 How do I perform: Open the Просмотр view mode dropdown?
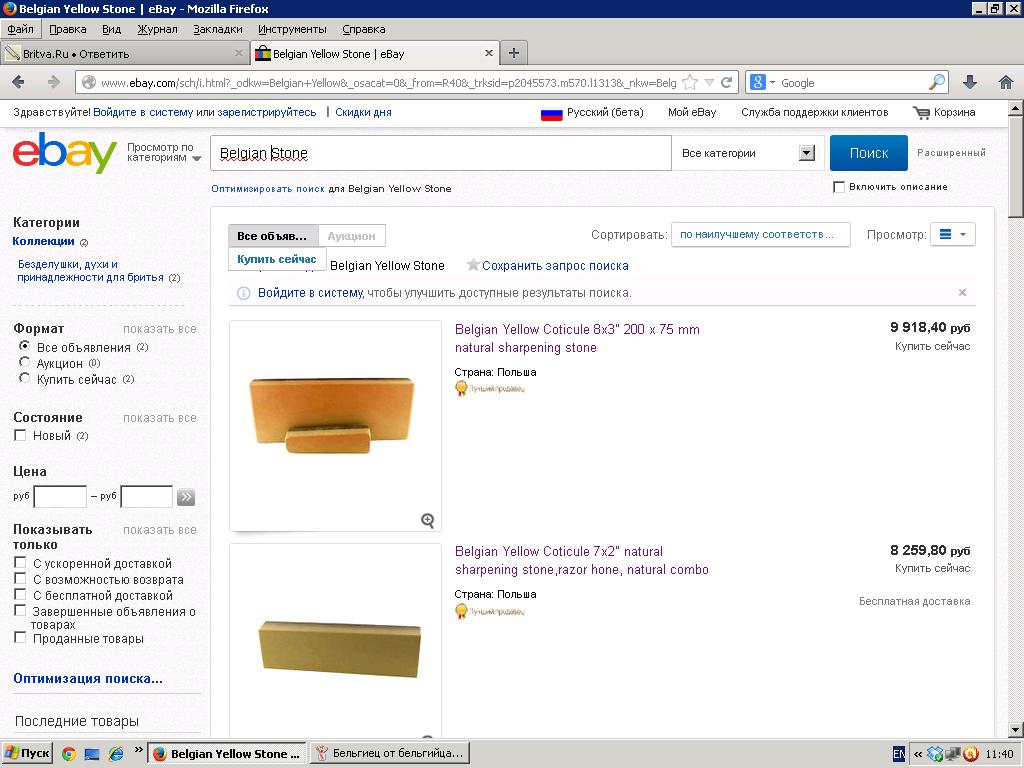tap(952, 235)
